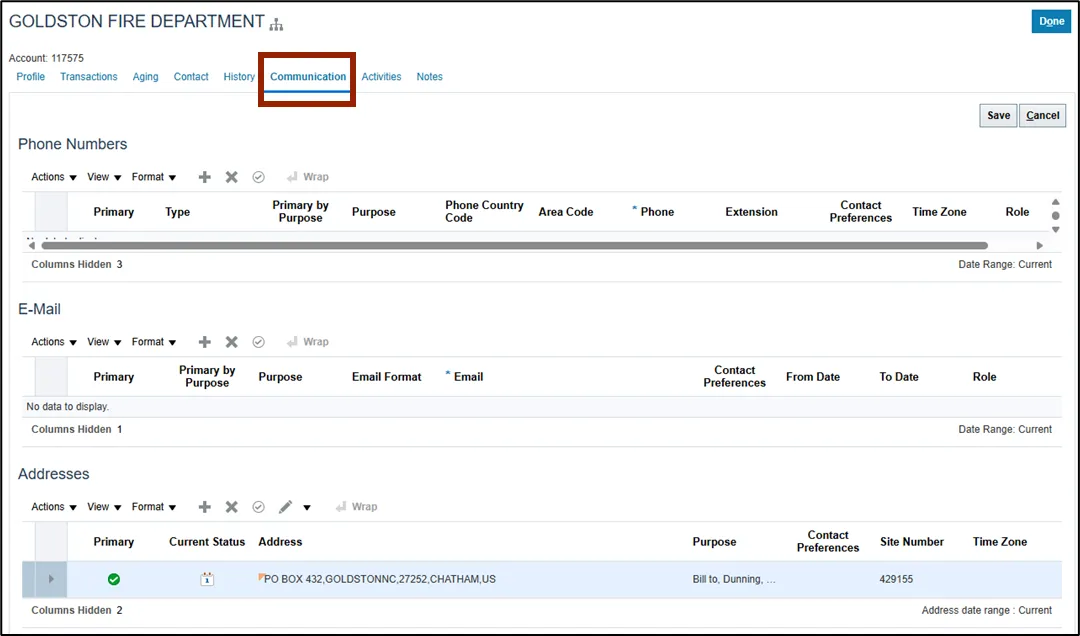Click Wrap in the Phone Numbers toolbar

[308, 177]
